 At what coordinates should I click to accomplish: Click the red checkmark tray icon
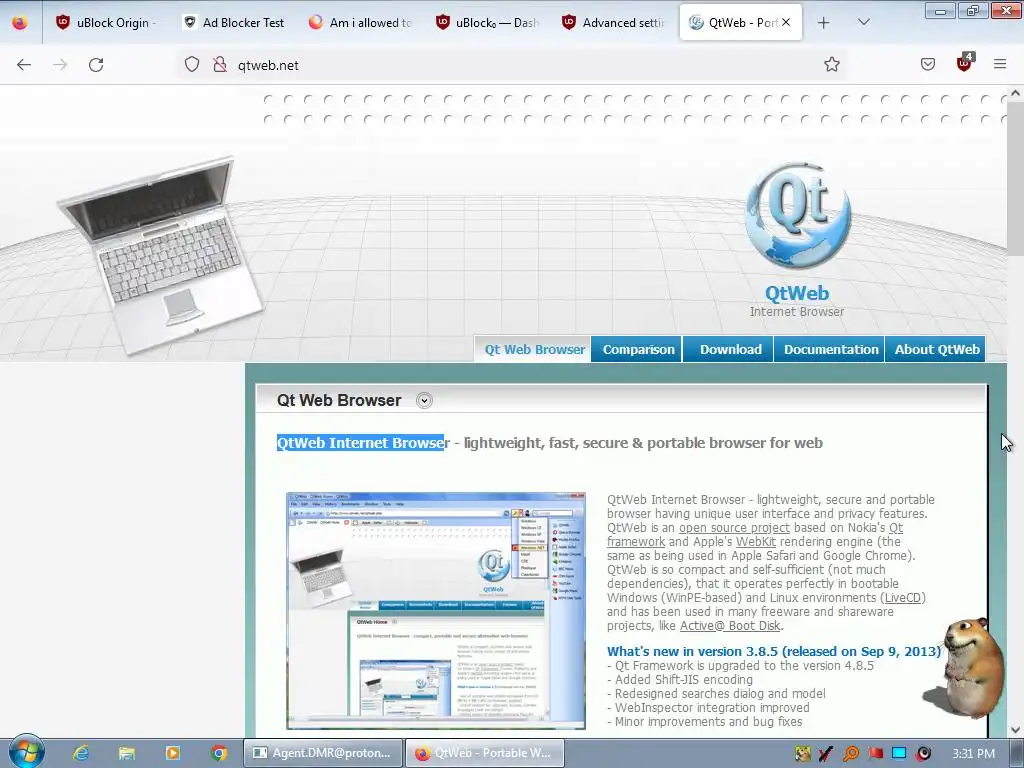(x=825, y=754)
